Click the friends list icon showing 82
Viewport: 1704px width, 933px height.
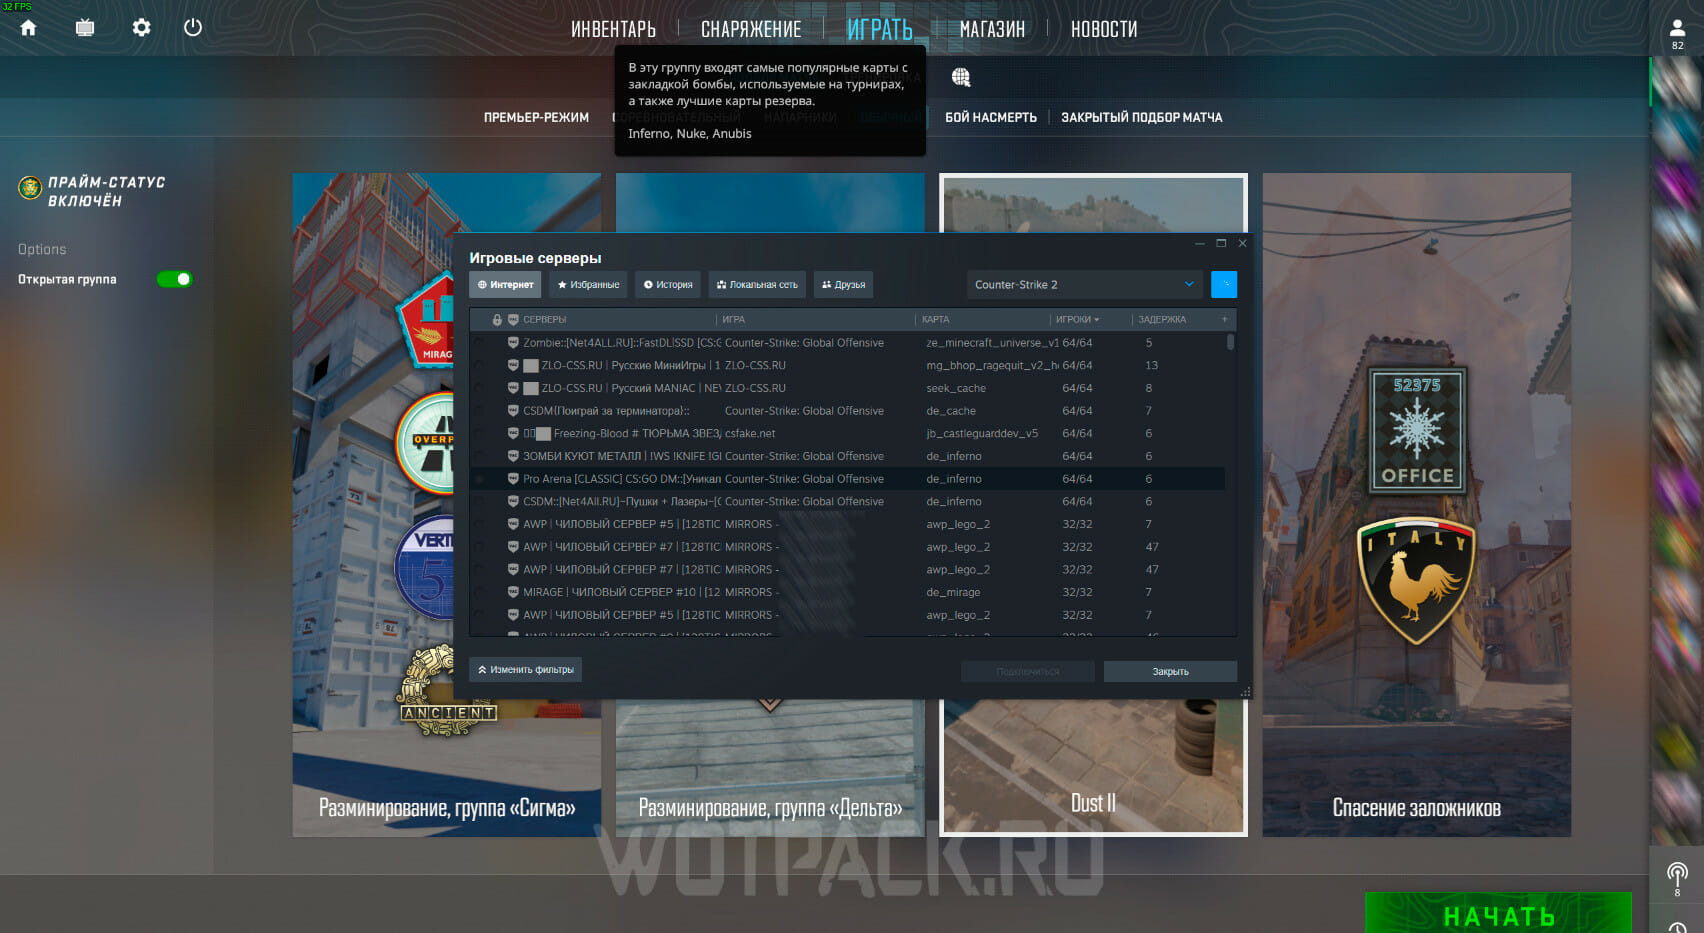coord(1677,32)
